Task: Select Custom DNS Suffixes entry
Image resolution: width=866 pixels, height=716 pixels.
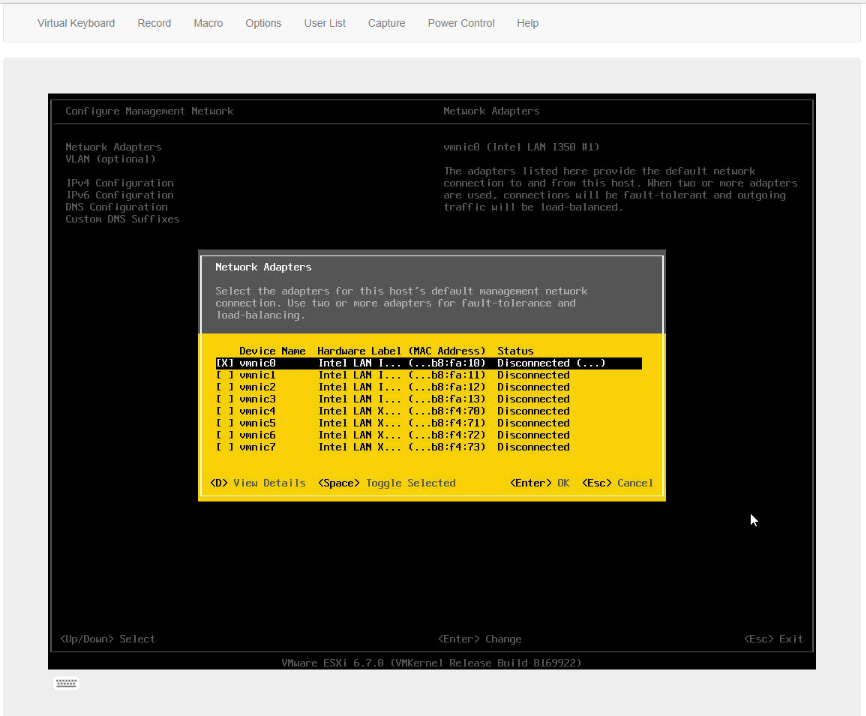Action: (123, 219)
